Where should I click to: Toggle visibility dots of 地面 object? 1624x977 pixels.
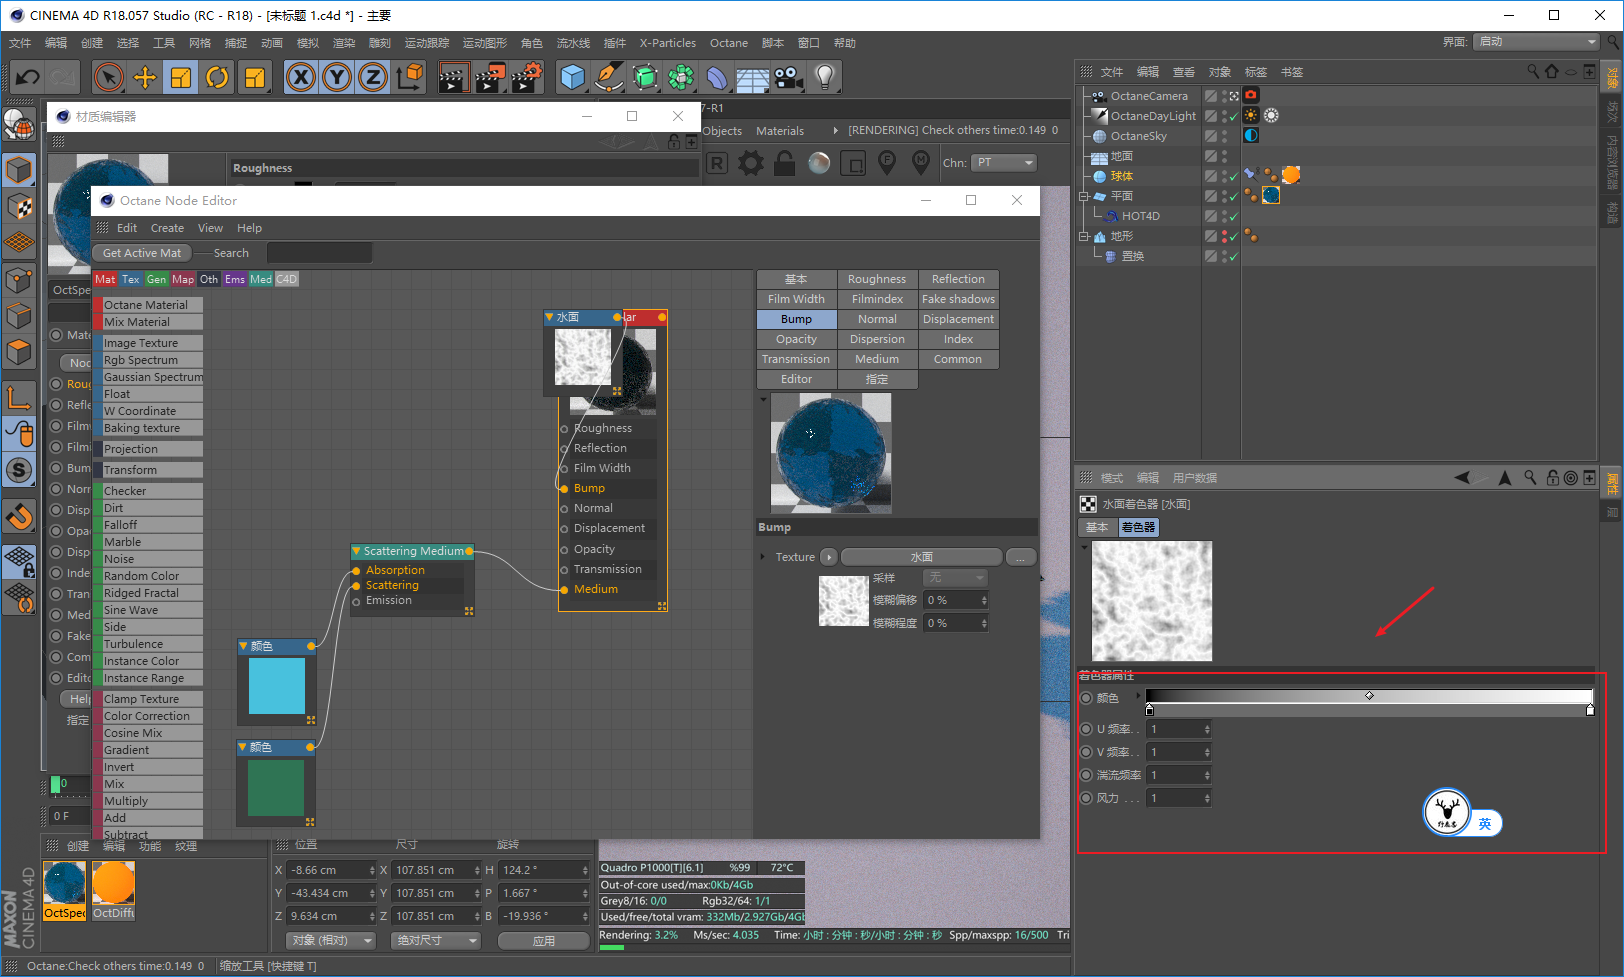point(1225,156)
